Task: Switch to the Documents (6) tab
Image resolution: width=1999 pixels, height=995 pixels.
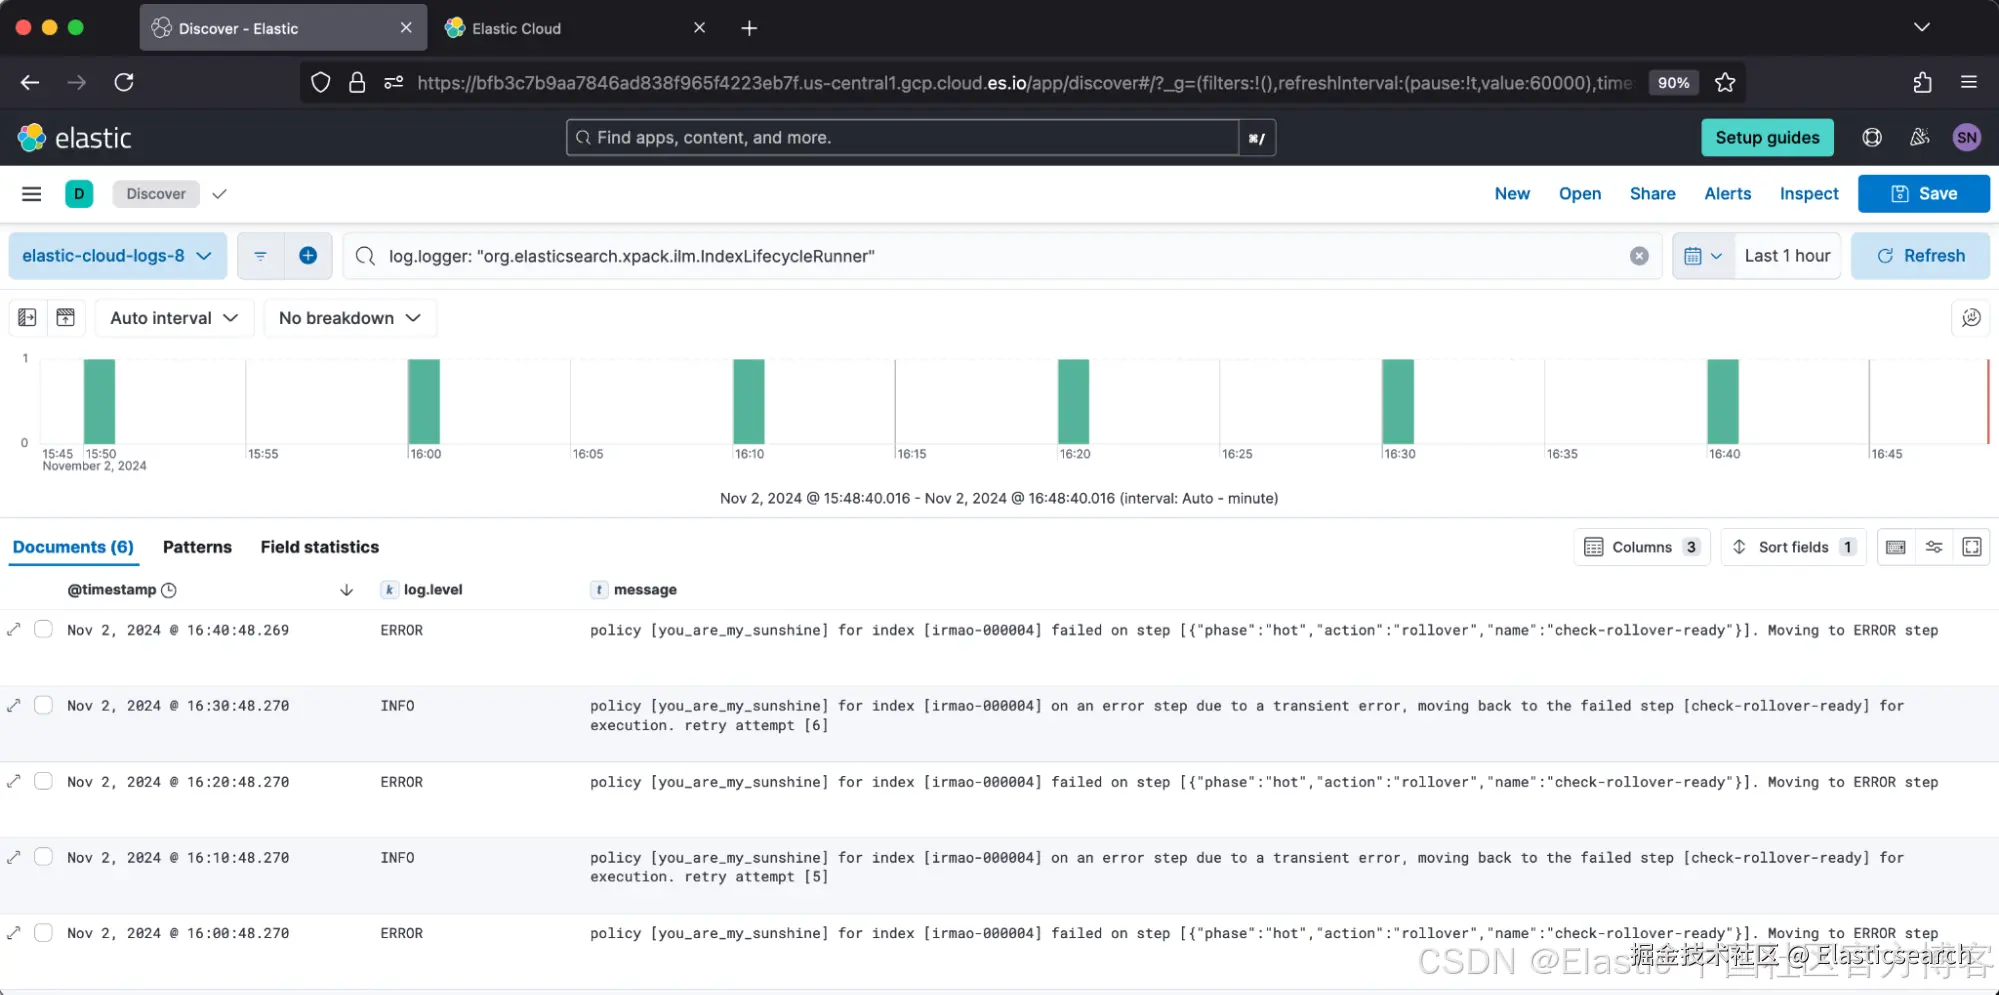Action: (x=73, y=547)
